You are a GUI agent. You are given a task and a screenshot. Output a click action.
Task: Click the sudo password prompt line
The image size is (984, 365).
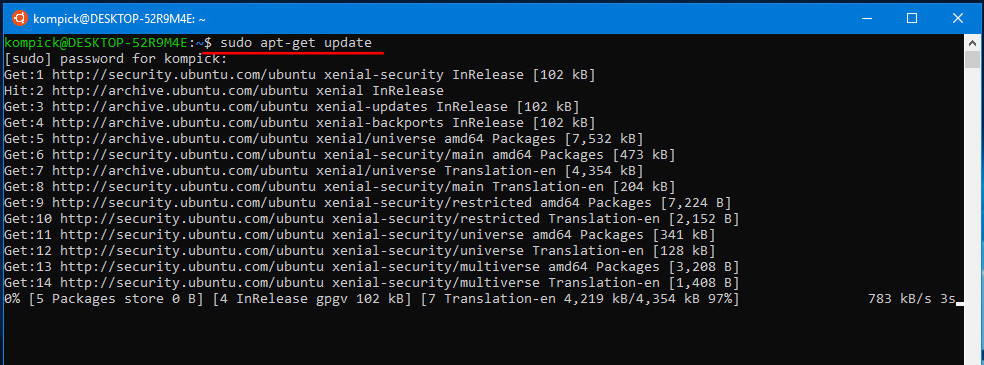pos(115,59)
